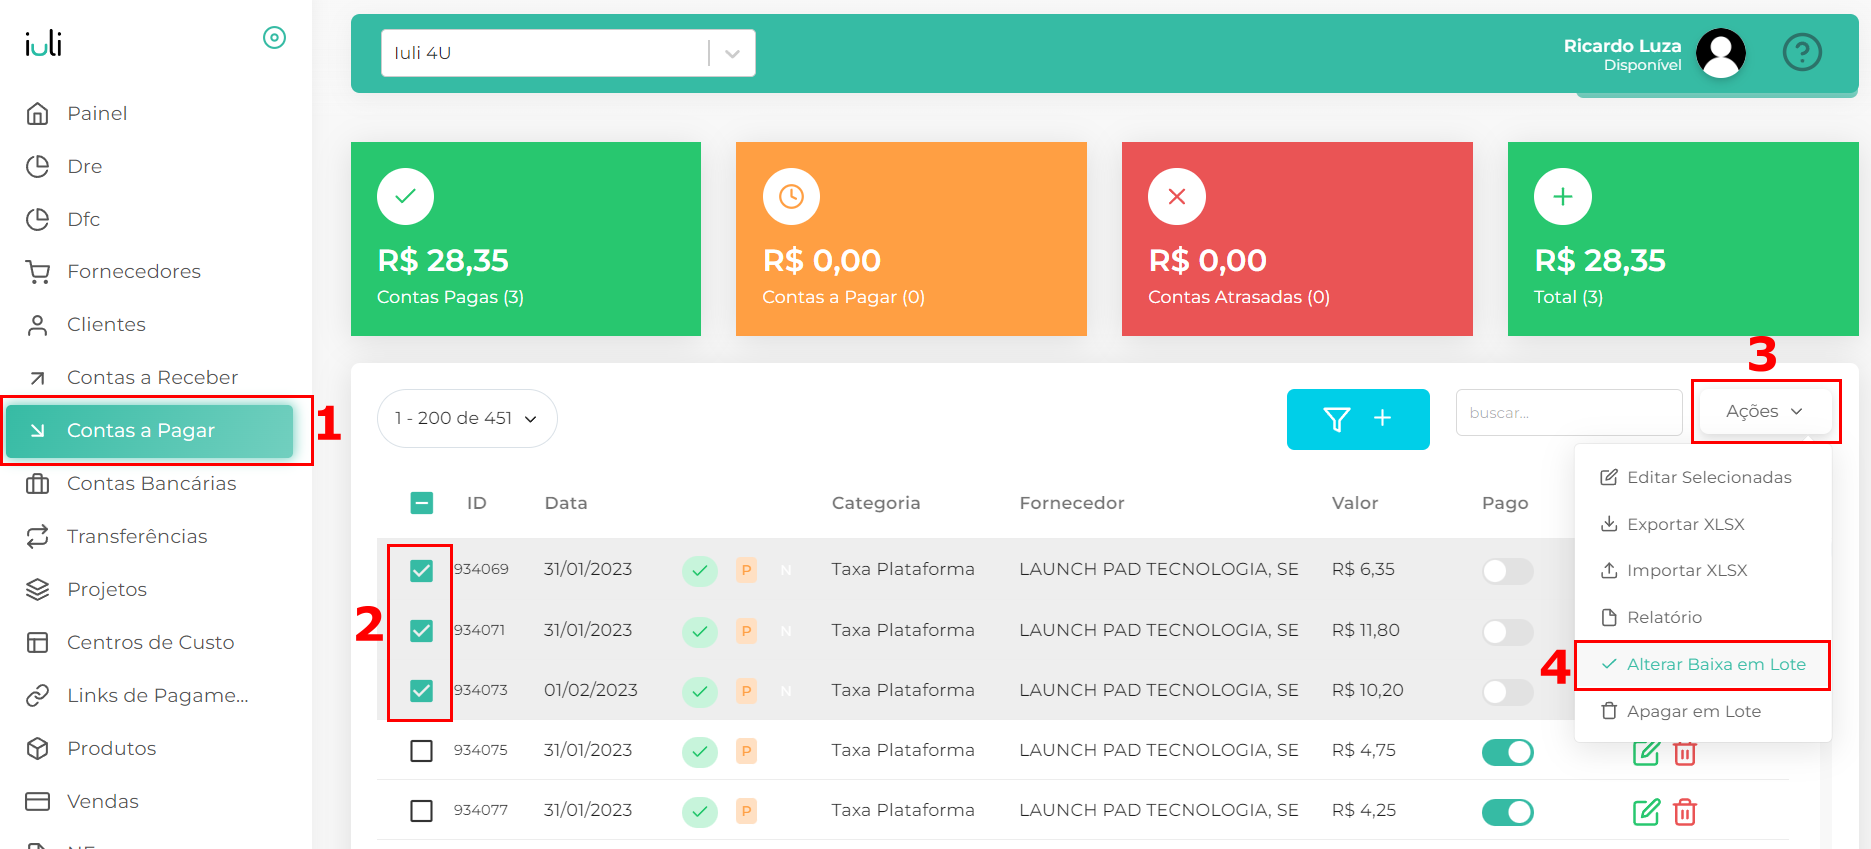Click the sidebar collapse target icon

[274, 38]
